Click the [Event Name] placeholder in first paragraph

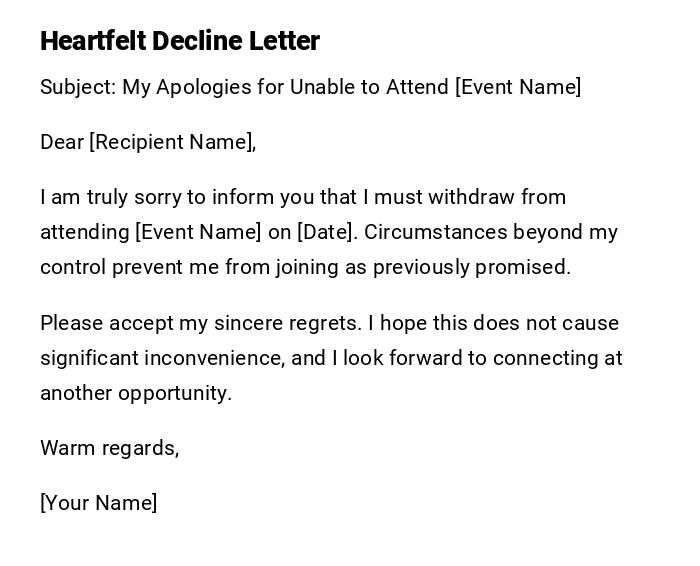[x=198, y=232]
